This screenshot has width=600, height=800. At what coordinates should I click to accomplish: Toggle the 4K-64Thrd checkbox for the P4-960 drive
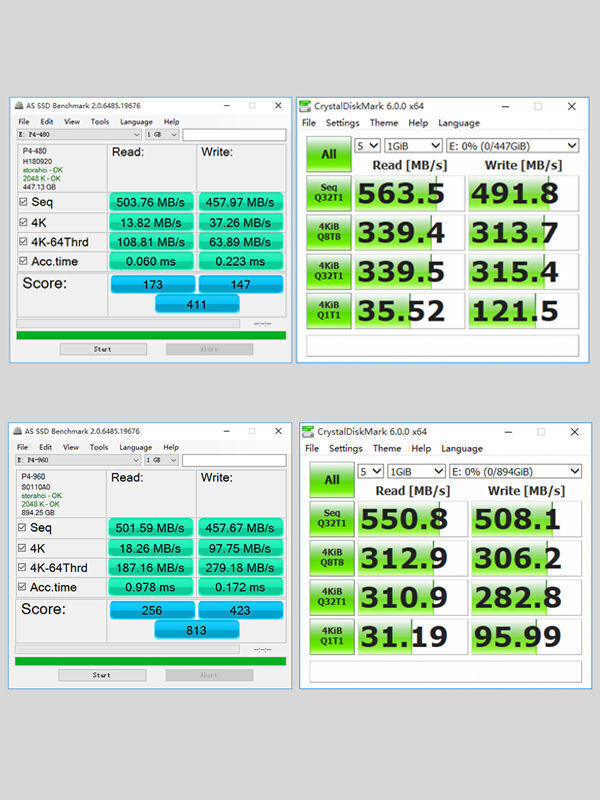[x=24, y=568]
